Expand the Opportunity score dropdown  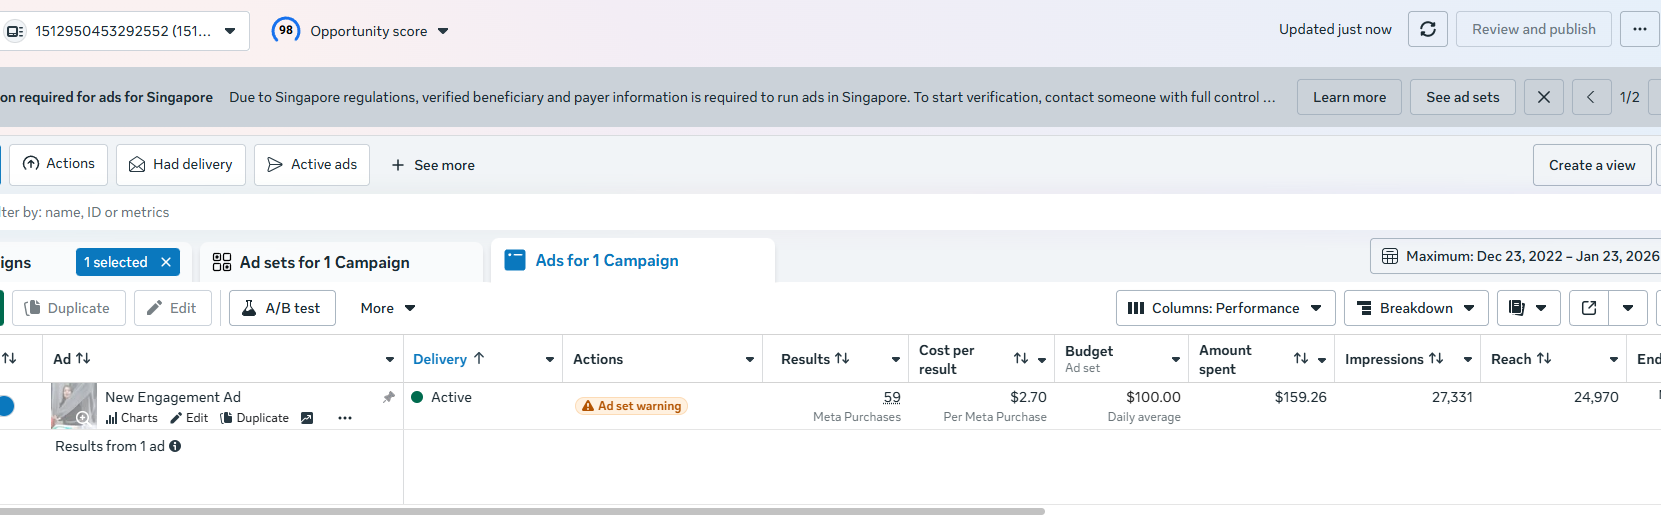pos(443,31)
